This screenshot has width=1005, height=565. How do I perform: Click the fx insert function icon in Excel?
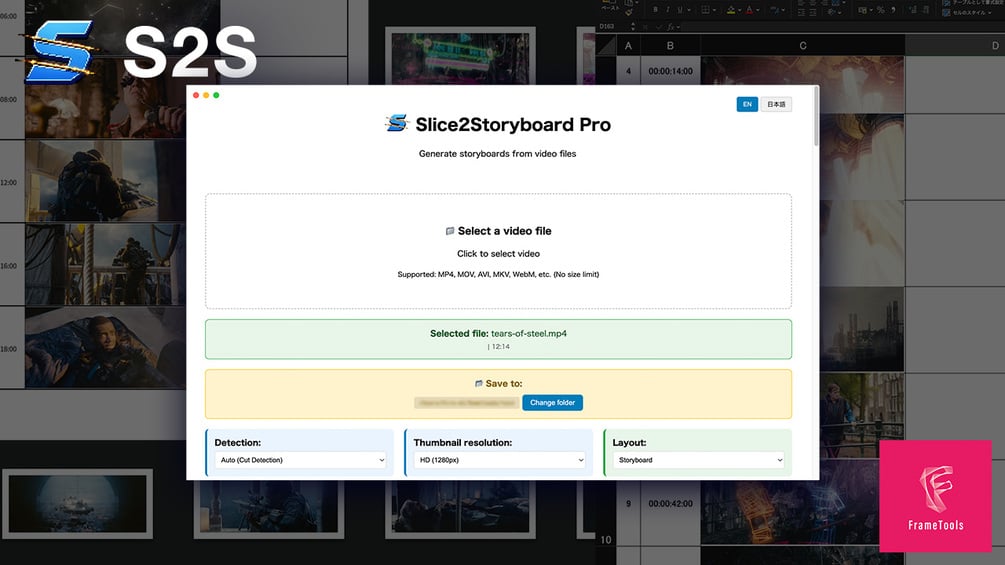pyautogui.click(x=671, y=27)
